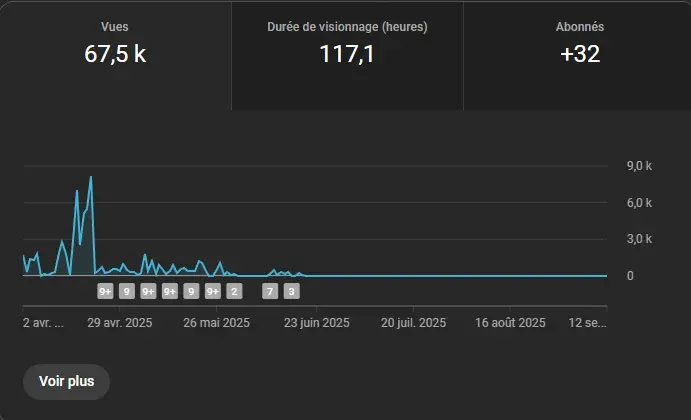Screen dimensions: 691x420
Task: Click the Voir plus button
Action: coord(66,381)
